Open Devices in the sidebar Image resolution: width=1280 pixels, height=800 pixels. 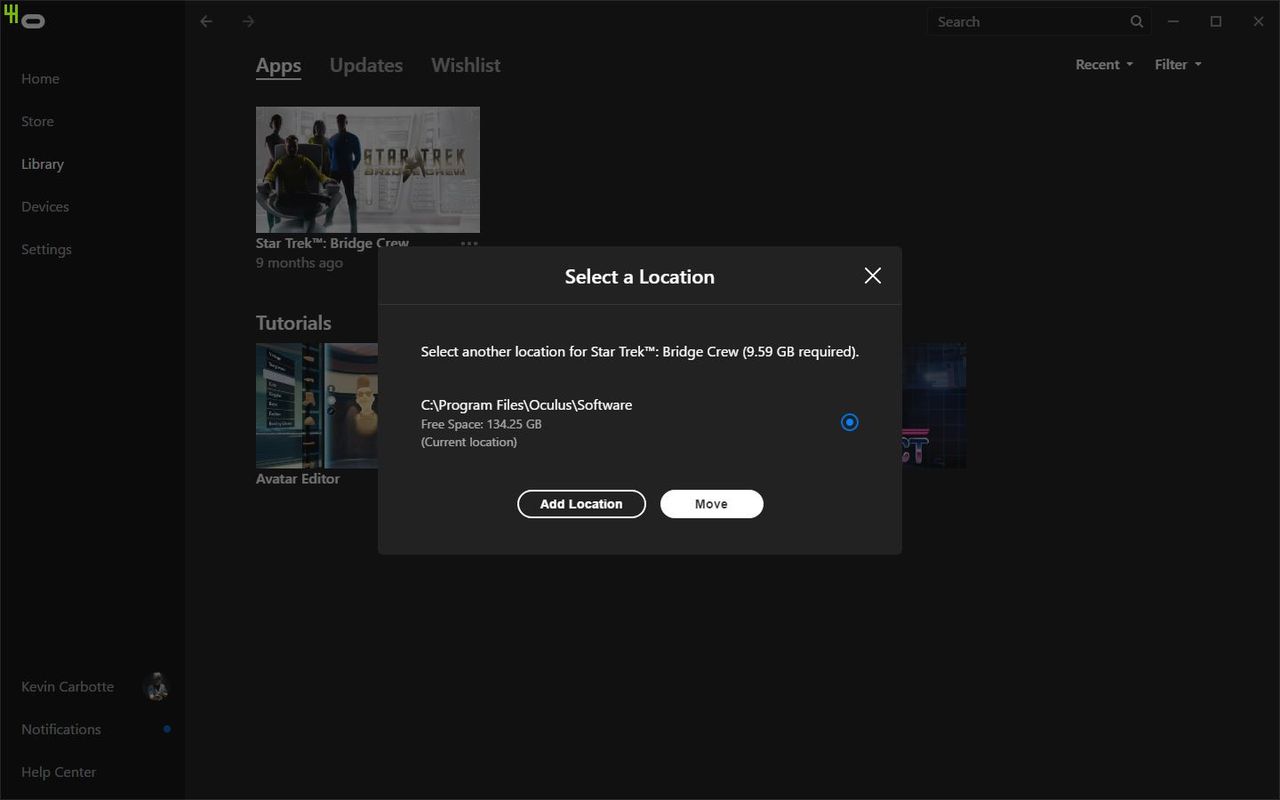45,206
